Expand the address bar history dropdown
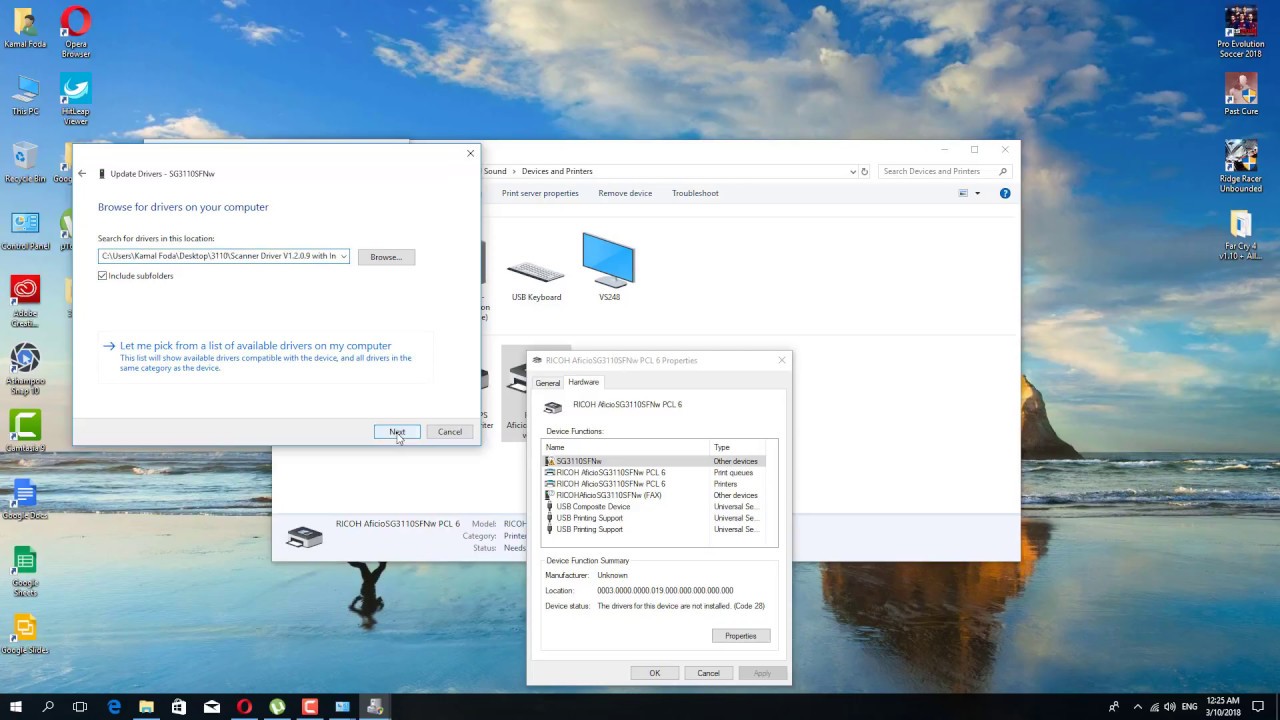This screenshot has height=720, width=1280. [x=852, y=171]
